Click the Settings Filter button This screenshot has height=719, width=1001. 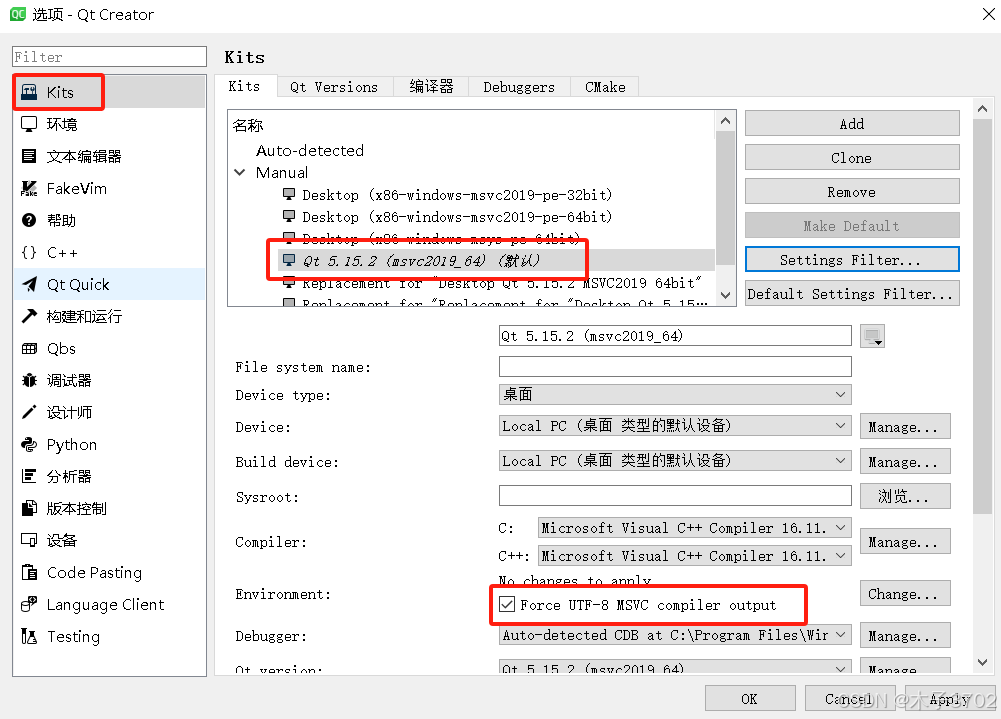[x=852, y=259]
